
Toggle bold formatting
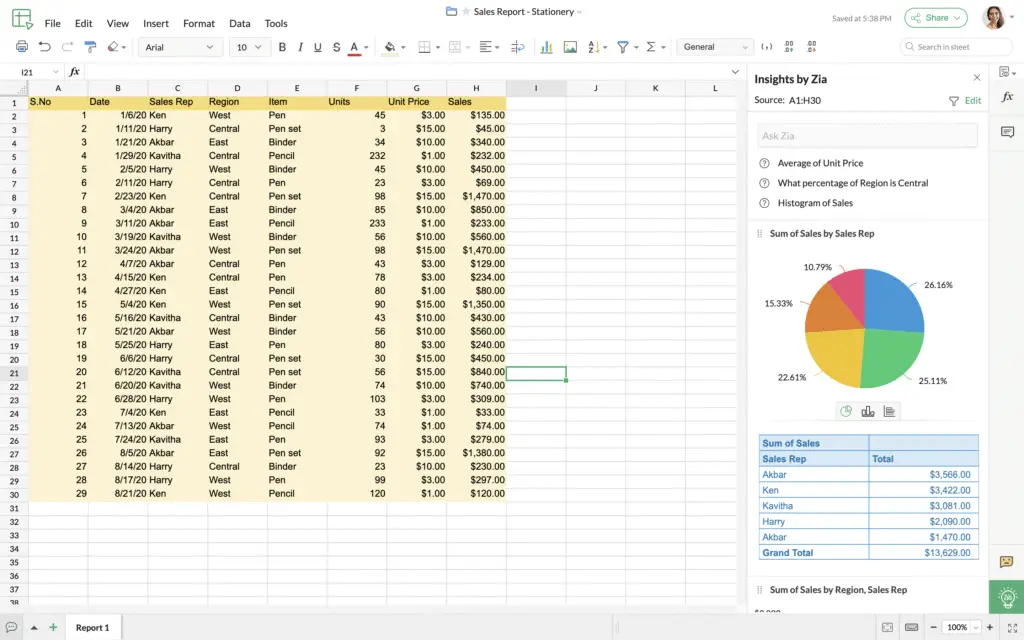(x=282, y=47)
